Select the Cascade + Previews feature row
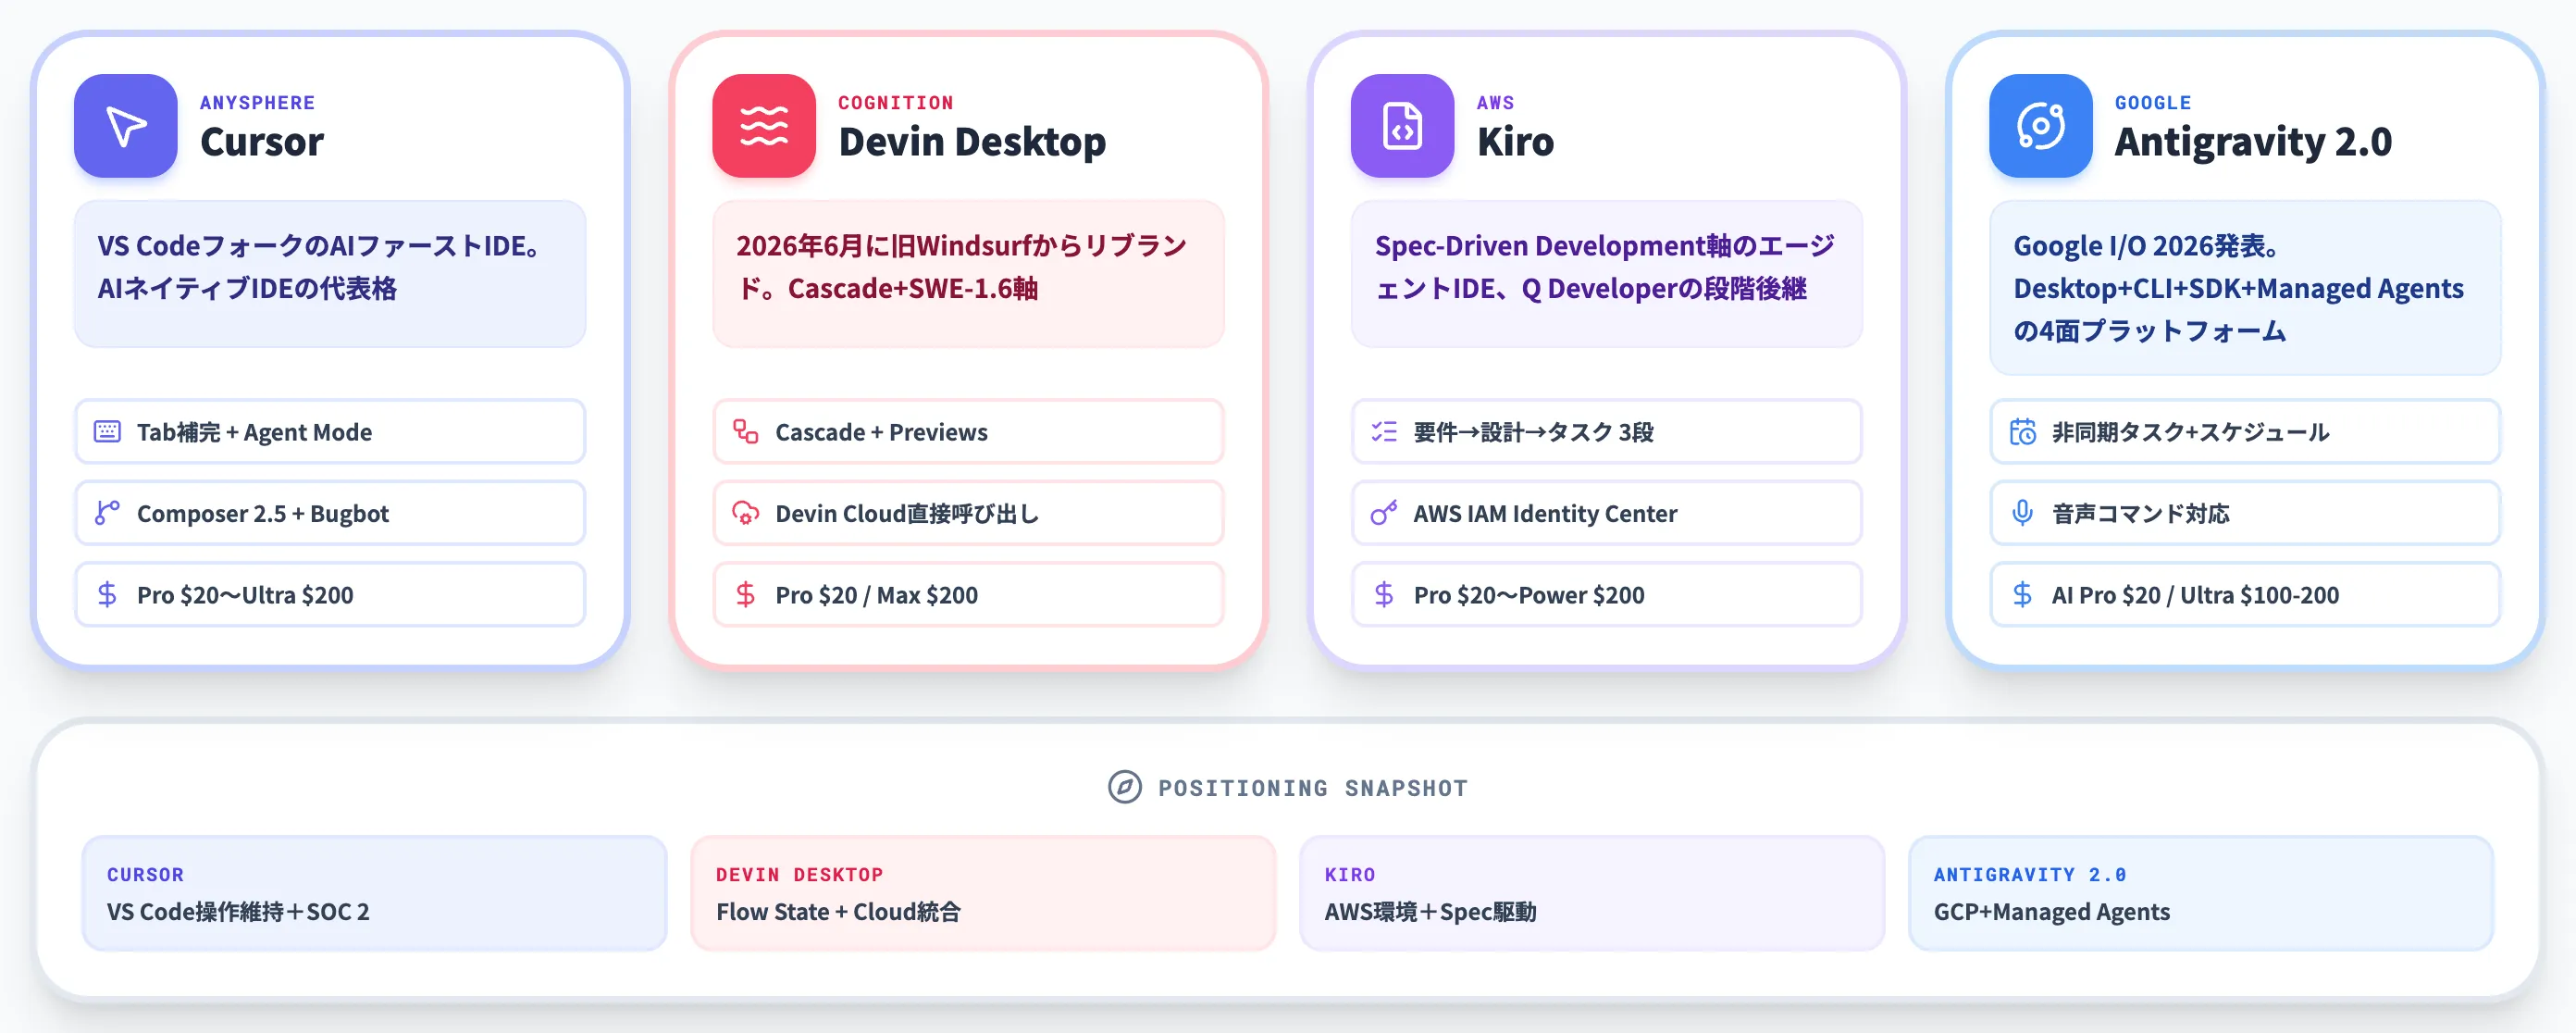Viewport: 2576px width, 1033px height. [968, 431]
